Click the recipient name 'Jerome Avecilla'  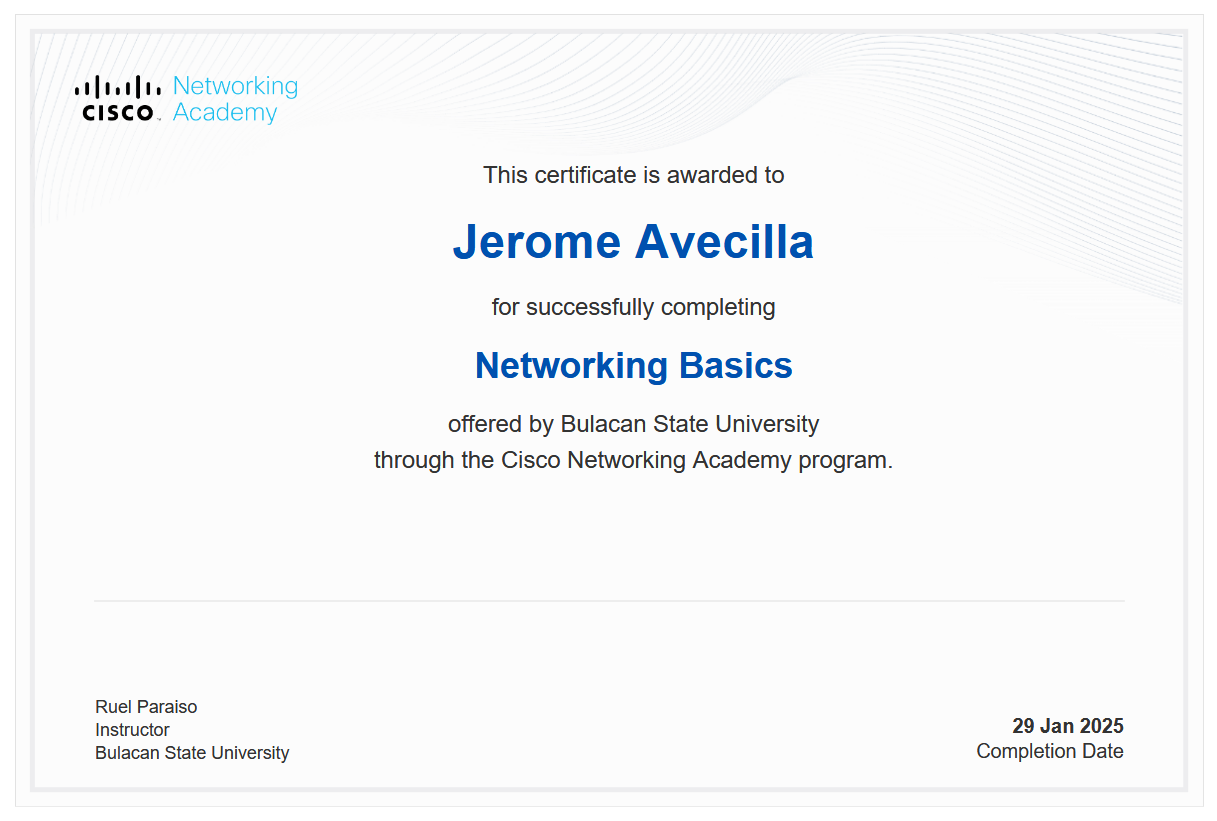(633, 242)
